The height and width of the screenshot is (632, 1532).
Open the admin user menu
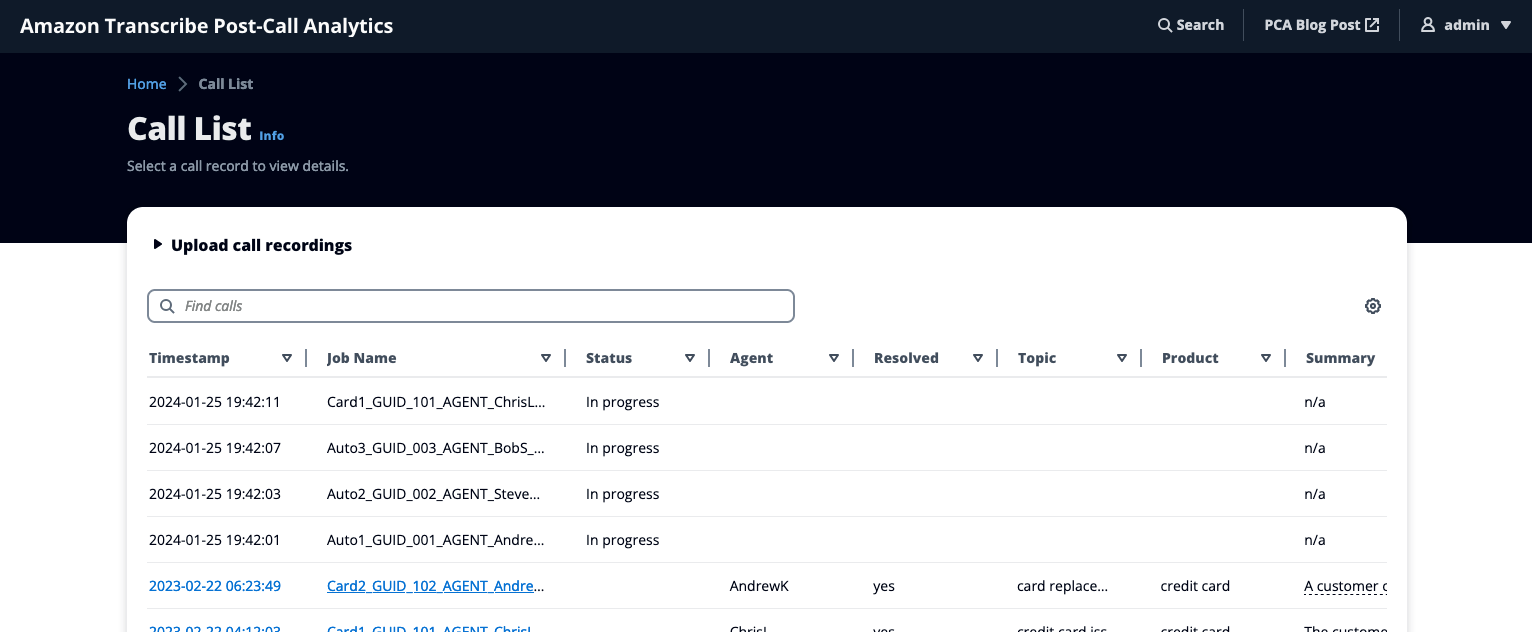click(x=1466, y=25)
